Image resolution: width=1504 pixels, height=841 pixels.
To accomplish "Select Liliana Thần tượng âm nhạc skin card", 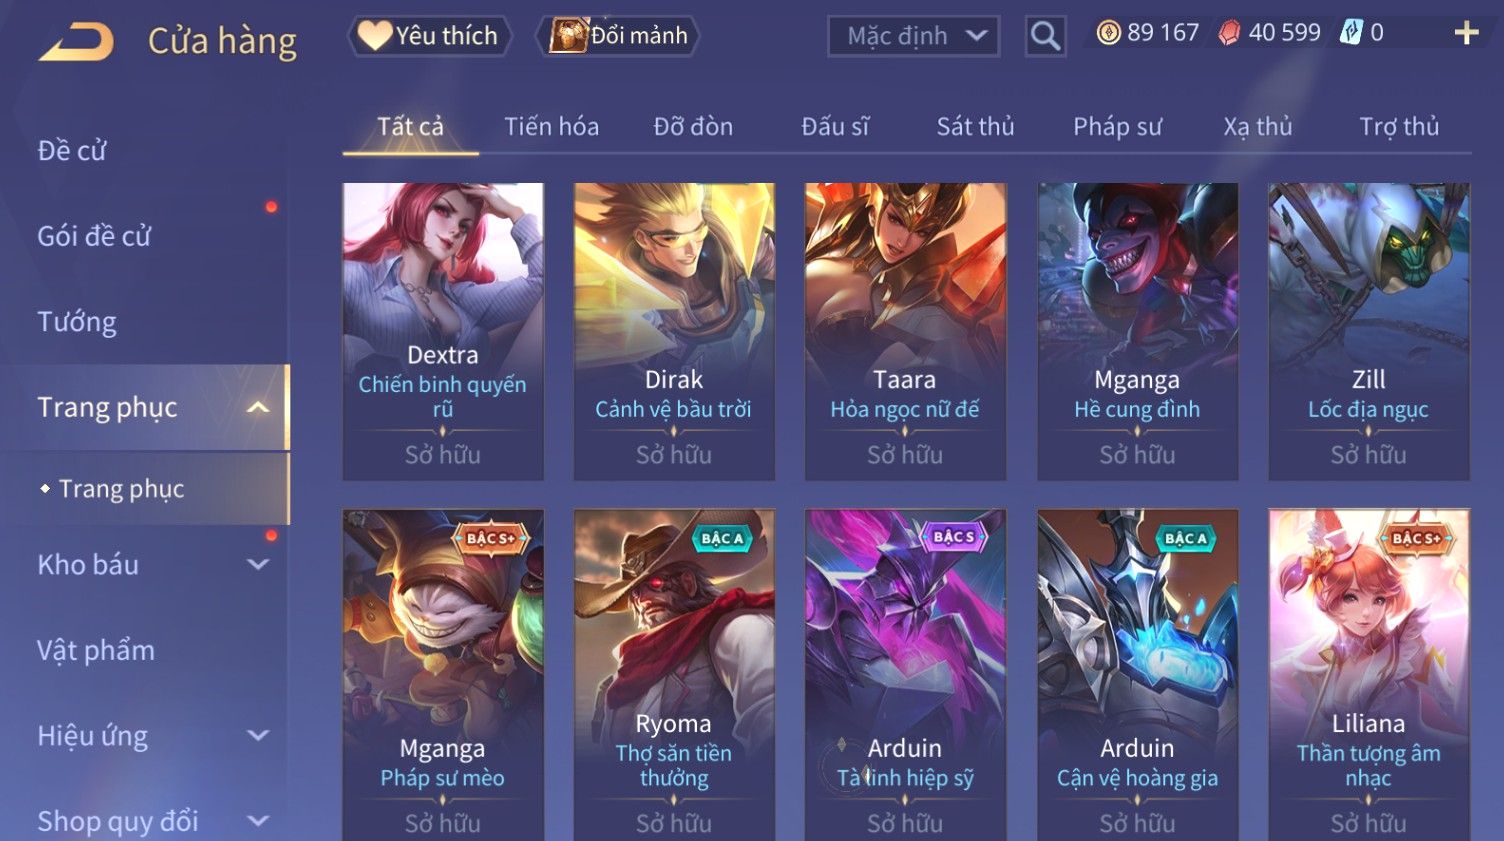I will click(x=1368, y=675).
